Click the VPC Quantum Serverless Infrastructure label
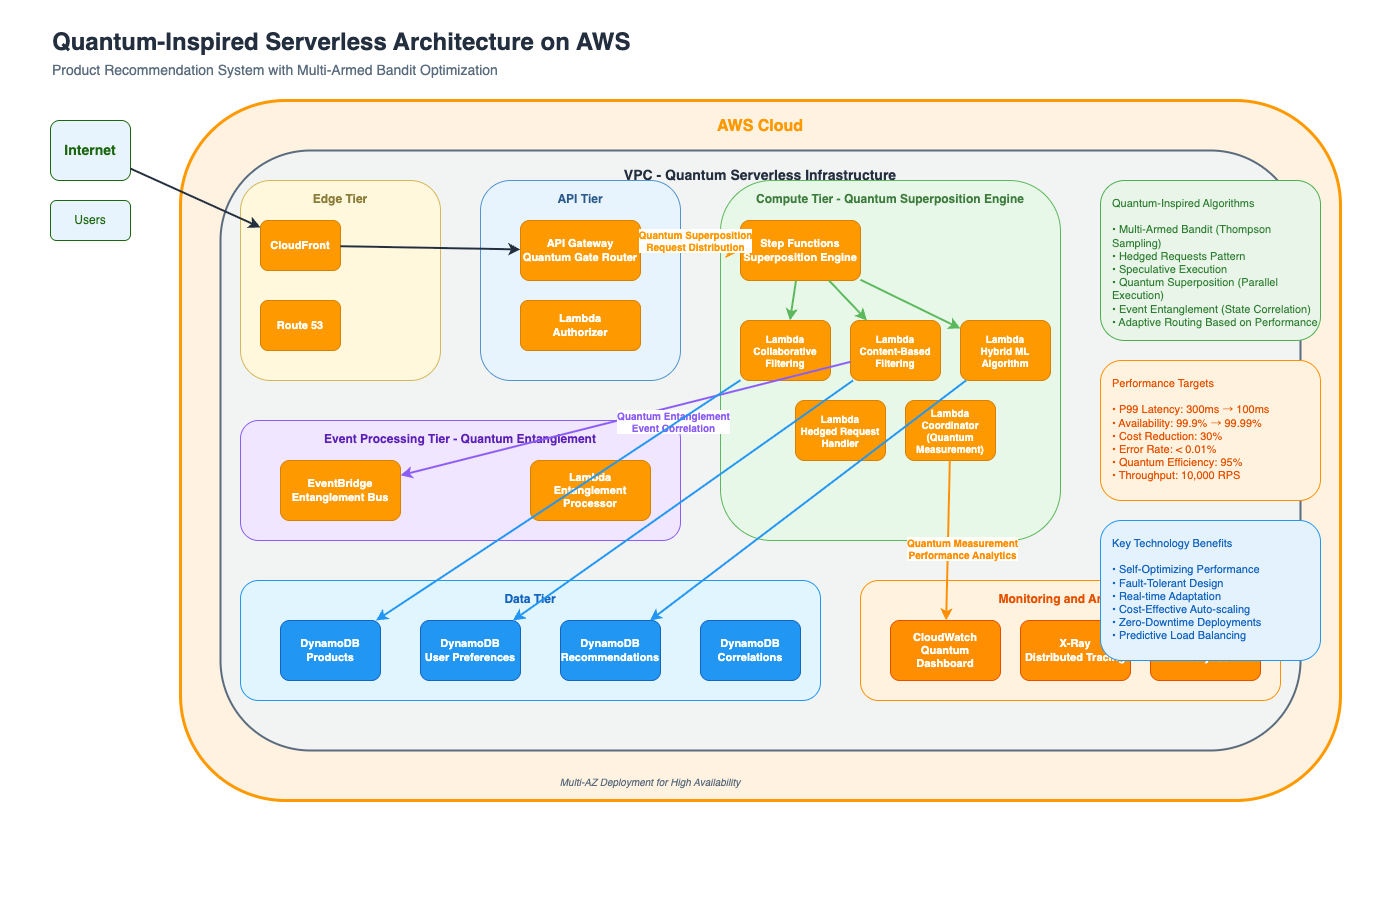Viewport: 1400px width, 900px height. click(760, 175)
